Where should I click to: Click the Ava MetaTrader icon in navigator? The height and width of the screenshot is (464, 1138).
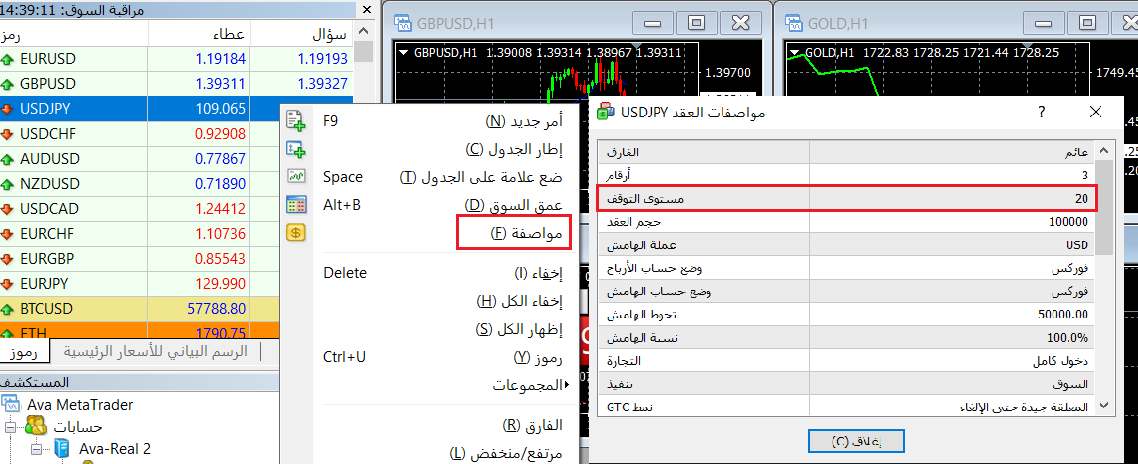click(10, 404)
